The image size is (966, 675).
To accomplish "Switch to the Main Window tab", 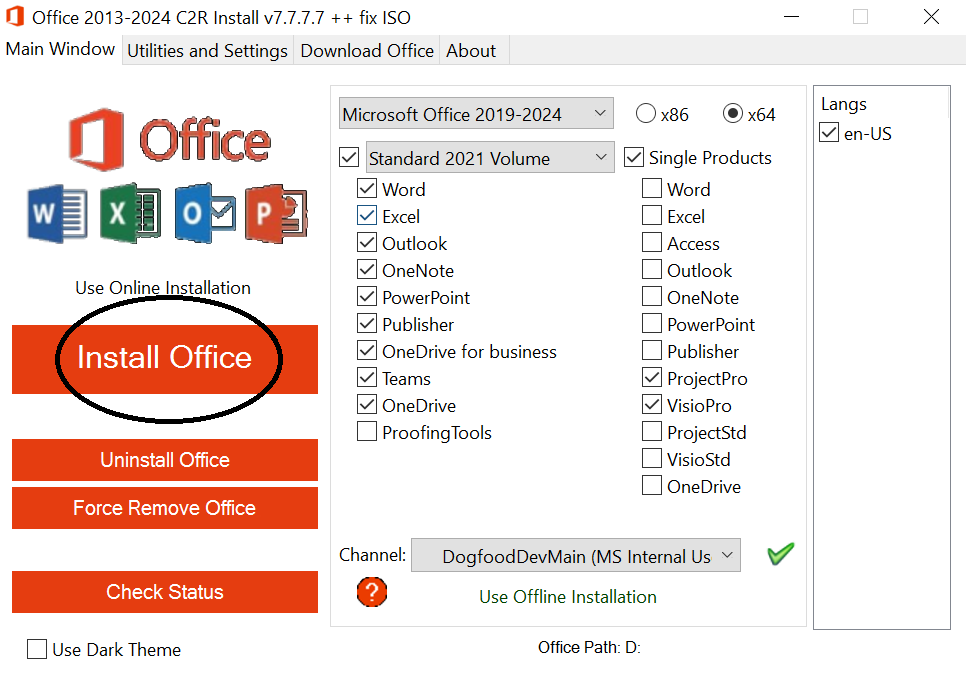I will coord(60,49).
